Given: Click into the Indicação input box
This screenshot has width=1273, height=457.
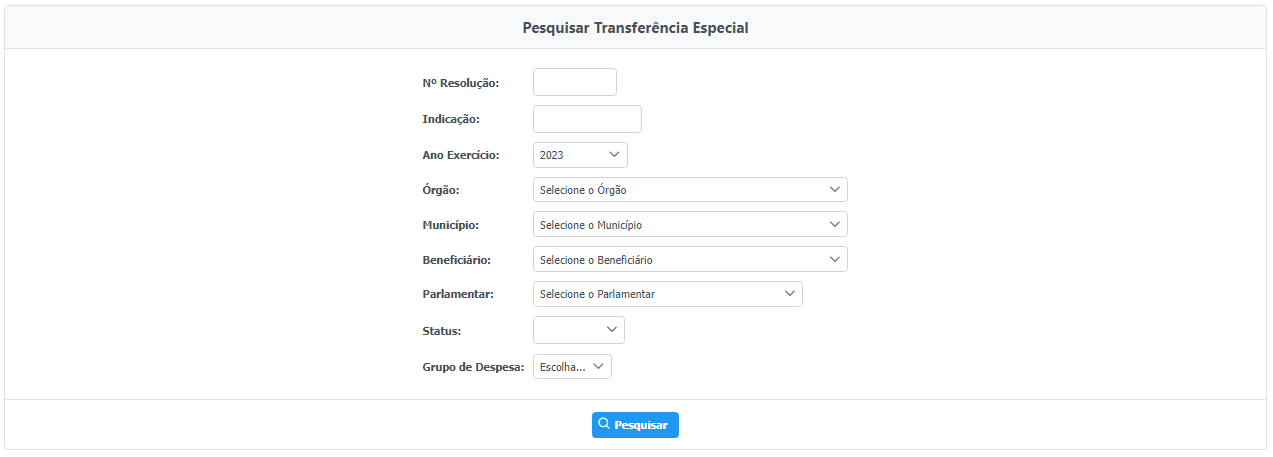Looking at the screenshot, I should click(587, 119).
